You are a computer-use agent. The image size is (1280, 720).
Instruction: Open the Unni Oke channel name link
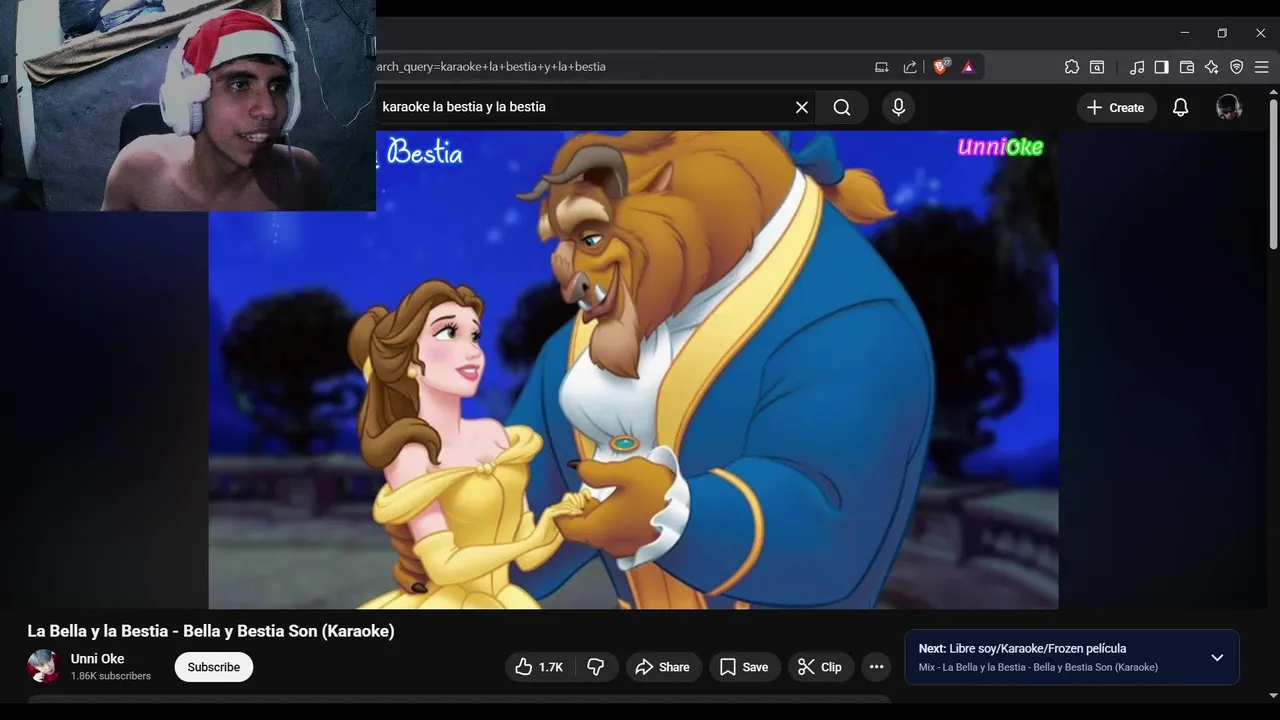(x=97, y=659)
